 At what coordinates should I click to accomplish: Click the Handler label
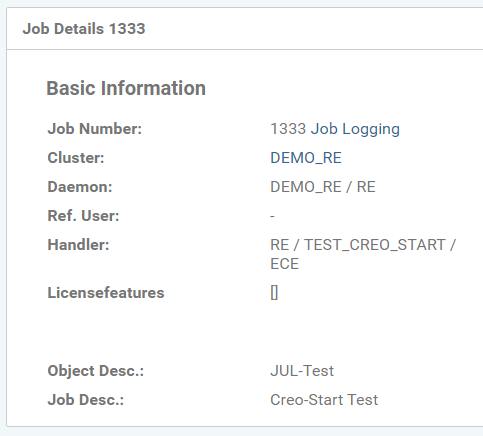click(78, 245)
